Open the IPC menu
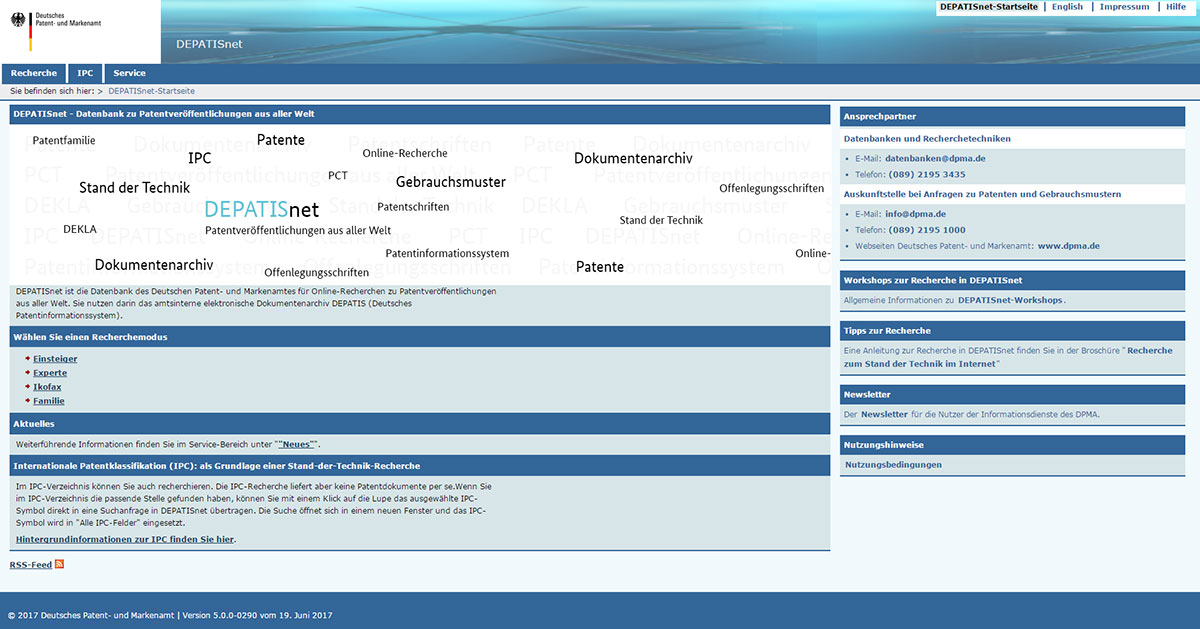This screenshot has height=629, width=1200. pyautogui.click(x=86, y=73)
